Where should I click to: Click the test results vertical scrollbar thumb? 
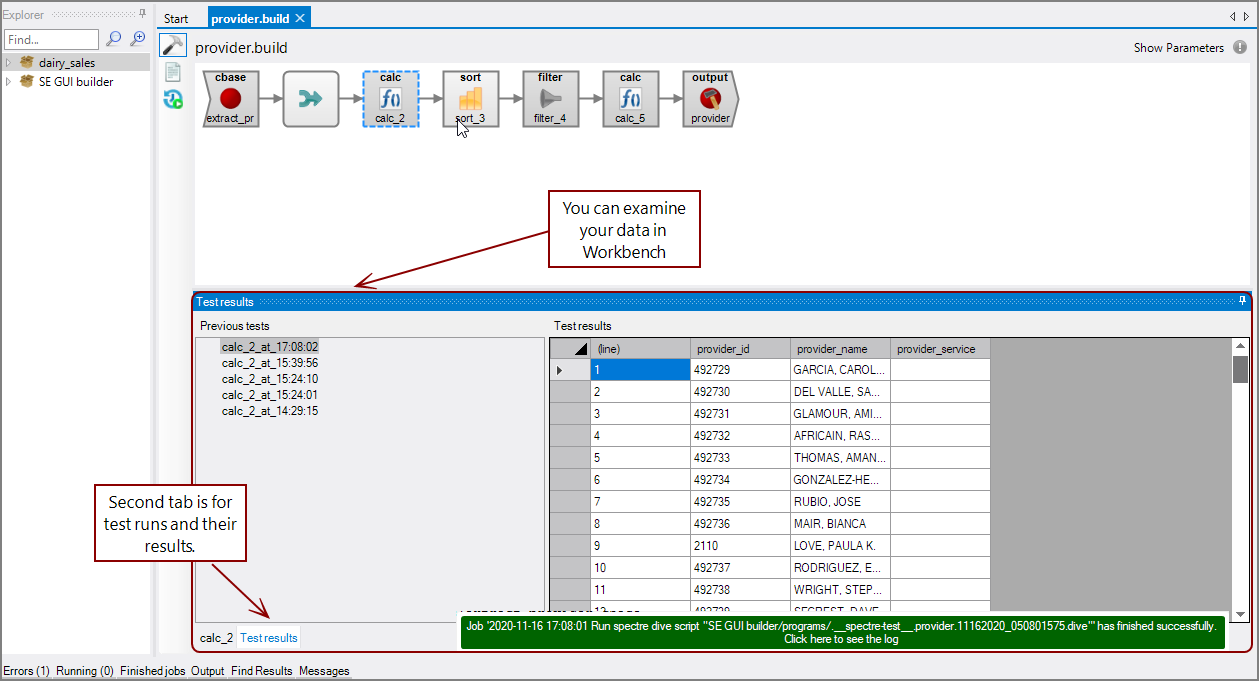point(1240,369)
